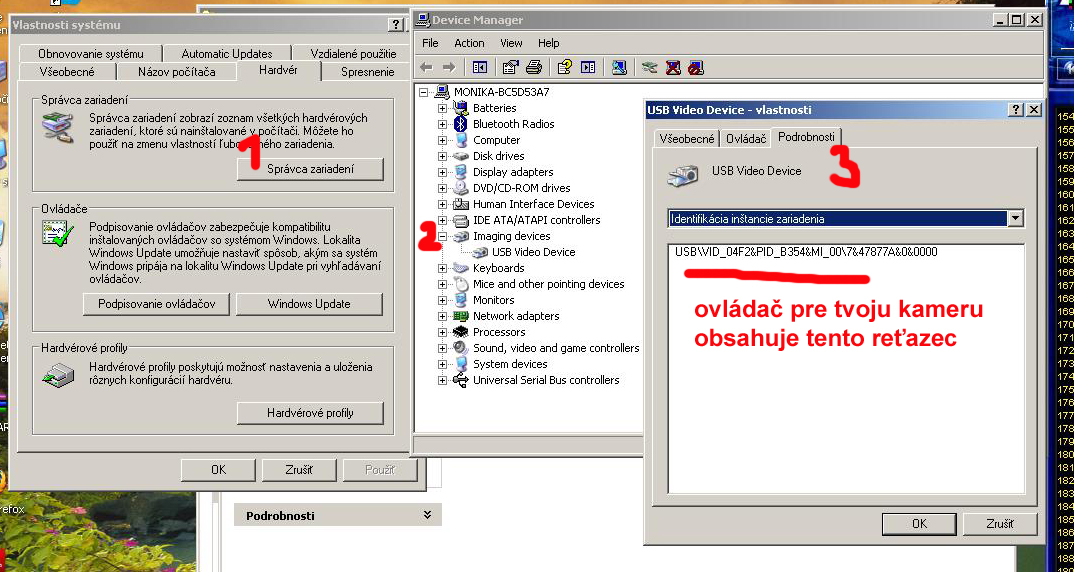Click OK in Vlastnosti systému dialog
The width and height of the screenshot is (1074, 572).
(x=218, y=470)
